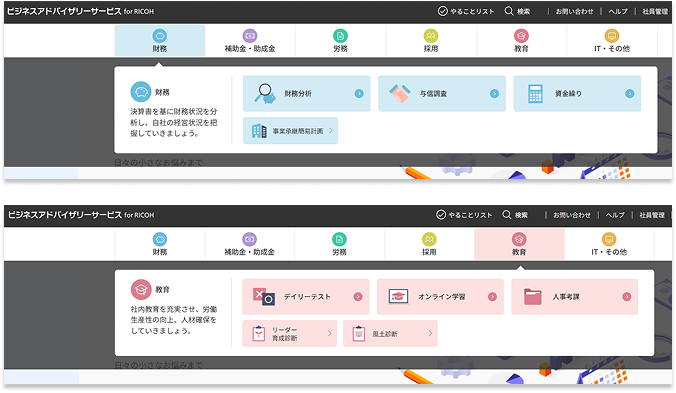676x393 pixels.
Task: Click 財務 heading text in open panel
Action: coord(162,92)
